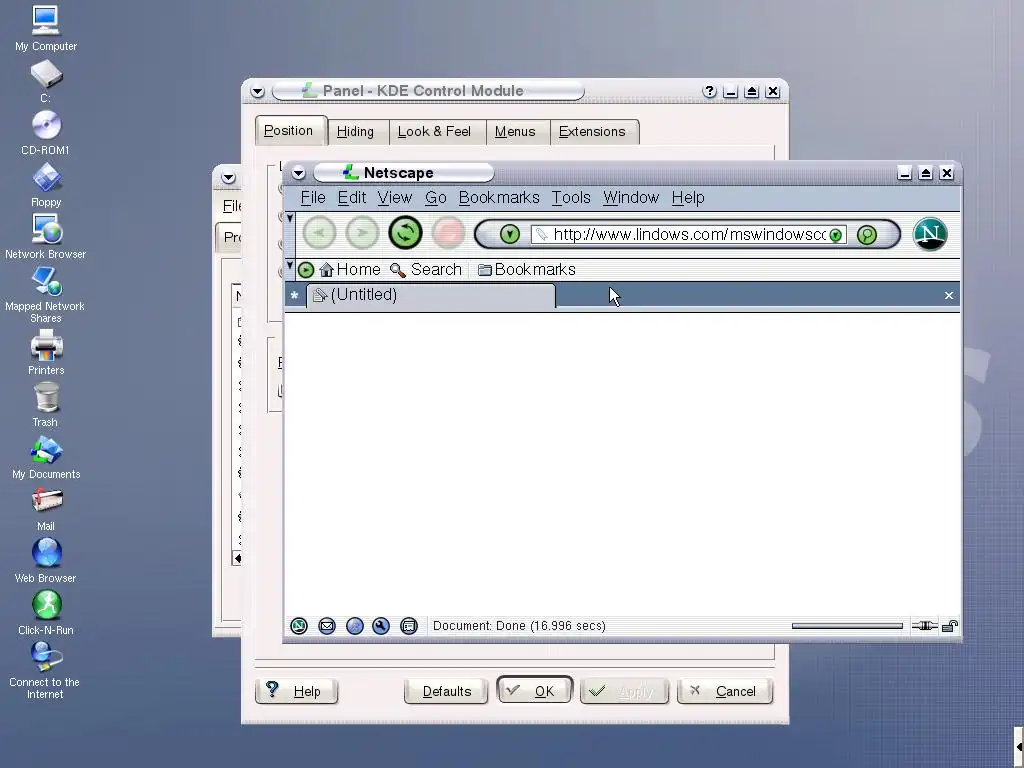Click the Forward arrow in Netscape
This screenshot has height=768, width=1024.
[362, 232]
